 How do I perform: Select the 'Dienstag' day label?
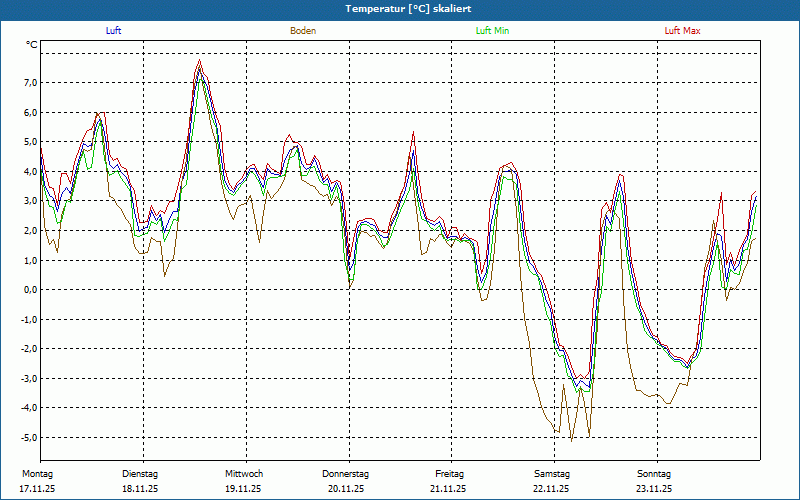[x=140, y=473]
